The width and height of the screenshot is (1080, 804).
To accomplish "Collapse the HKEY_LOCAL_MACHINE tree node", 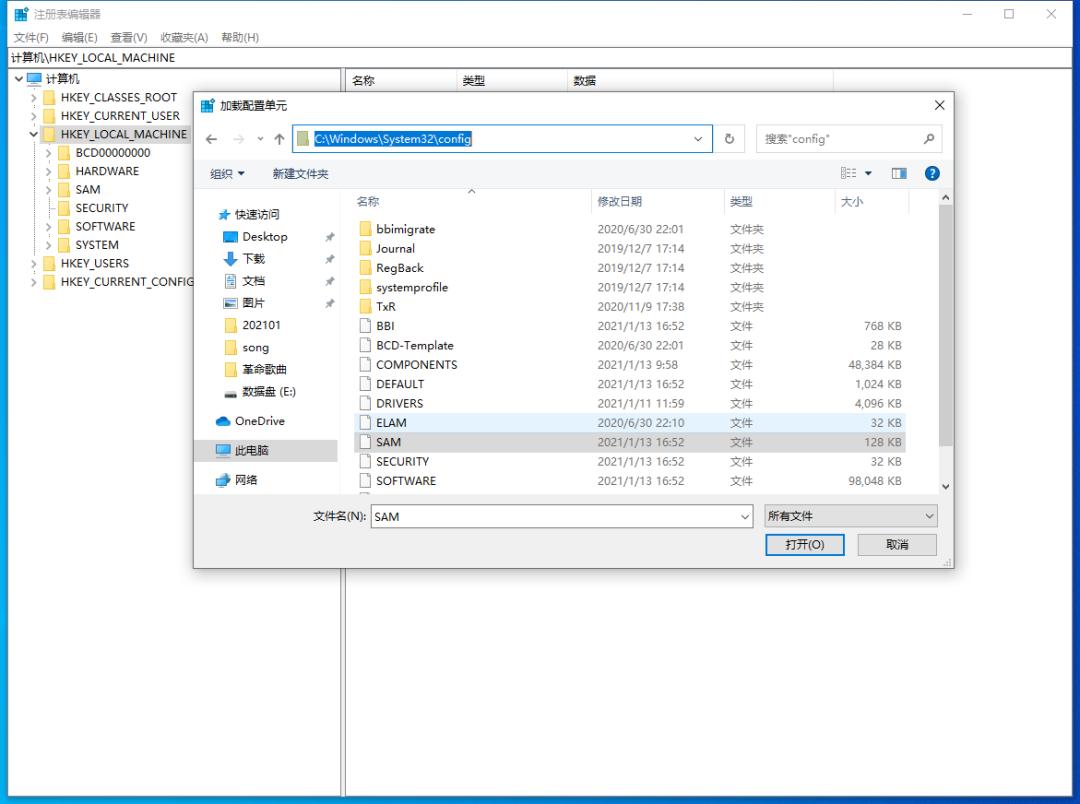I will point(34,134).
